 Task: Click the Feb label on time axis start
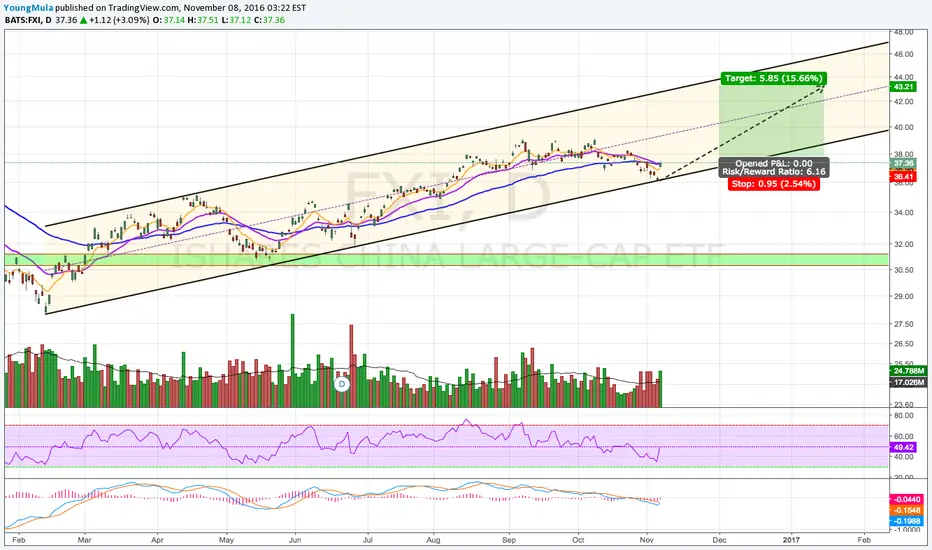click(18, 540)
